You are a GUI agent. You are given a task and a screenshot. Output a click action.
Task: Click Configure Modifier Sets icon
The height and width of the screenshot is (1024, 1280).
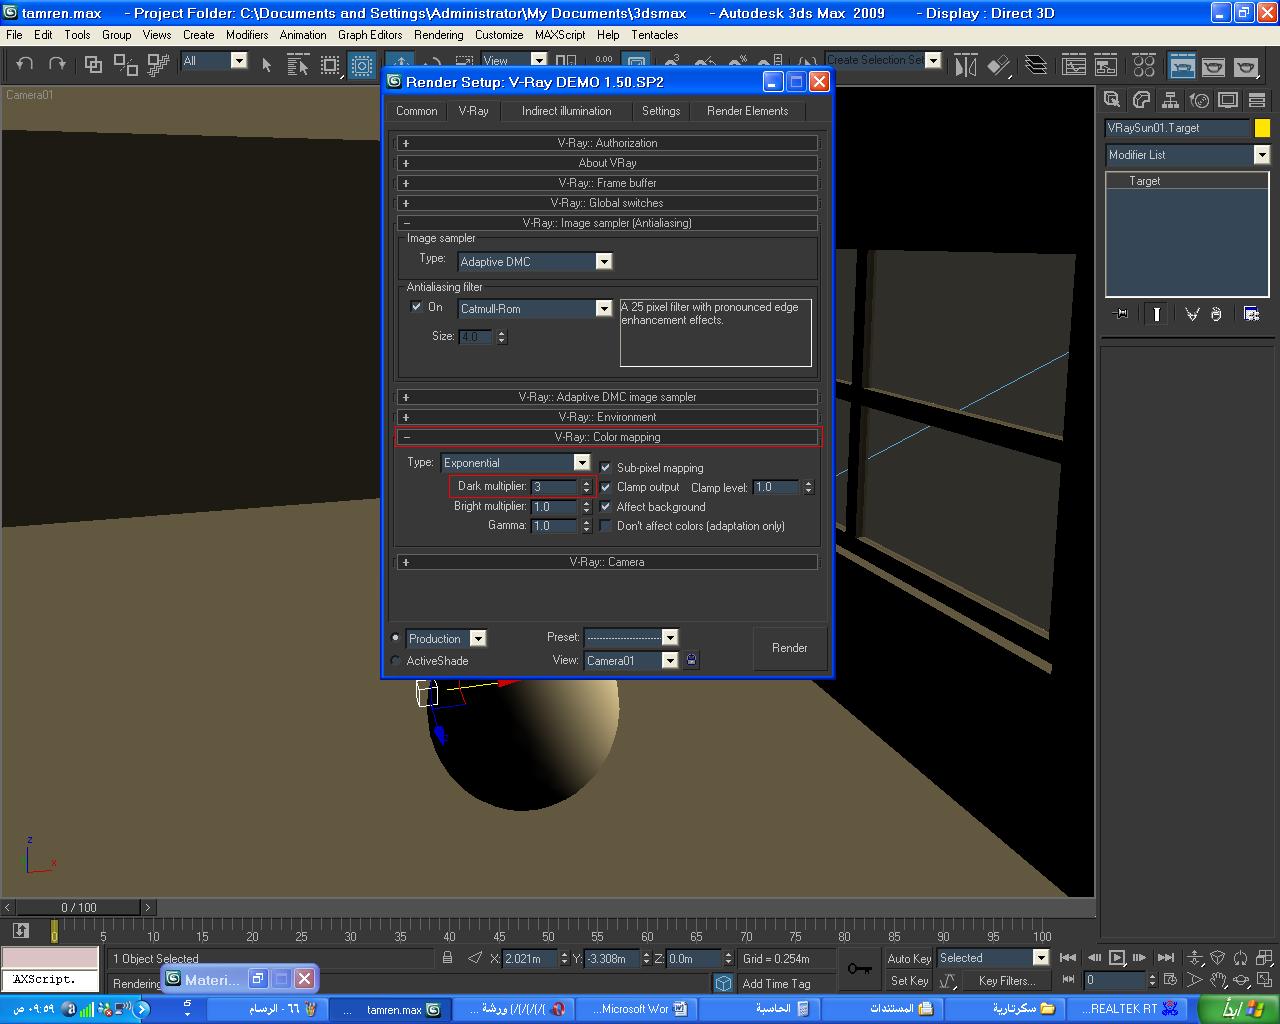[1251, 314]
